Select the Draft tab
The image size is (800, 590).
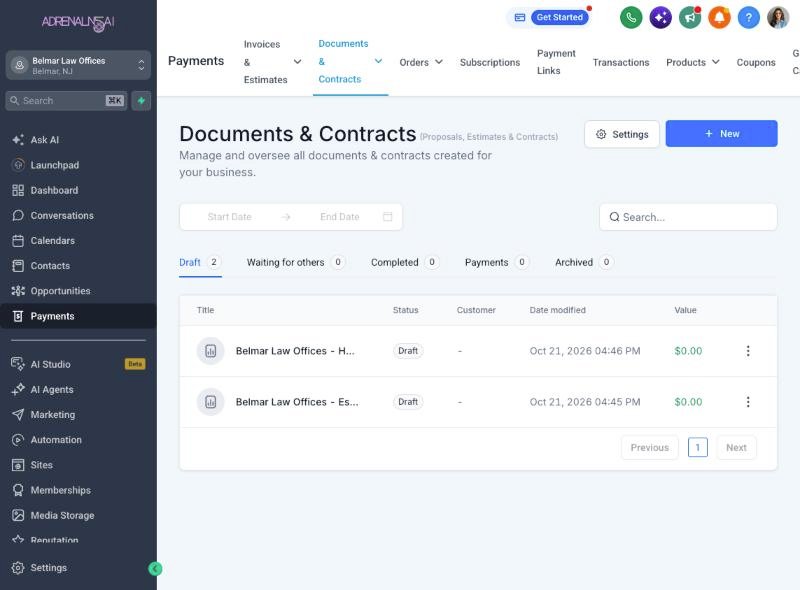[200, 262]
